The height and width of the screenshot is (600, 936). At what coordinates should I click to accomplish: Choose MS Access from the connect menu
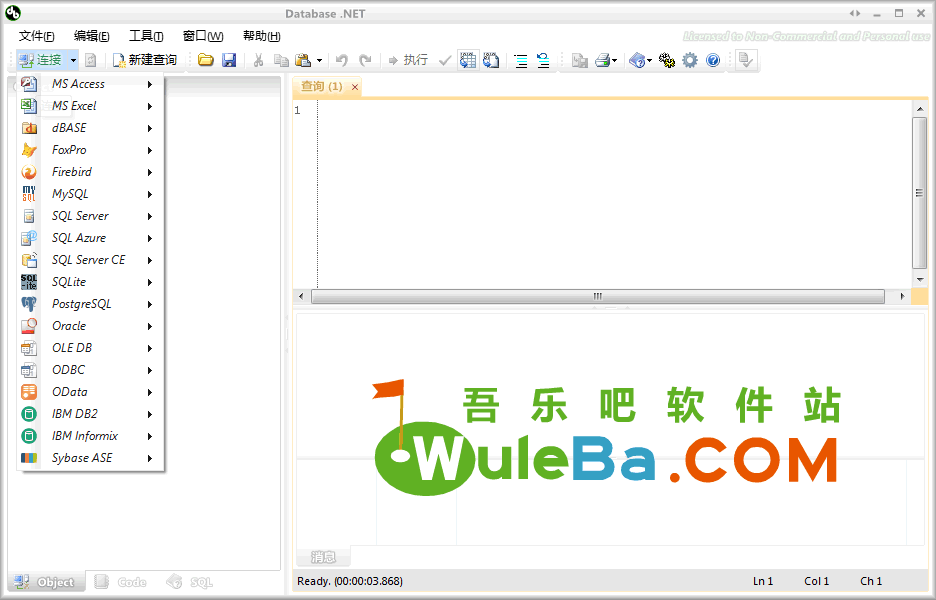click(91, 84)
